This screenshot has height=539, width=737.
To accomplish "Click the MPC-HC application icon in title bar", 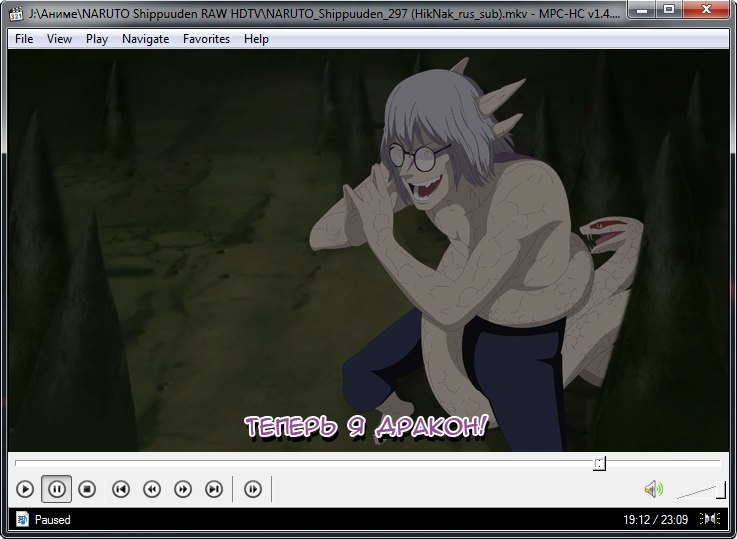I will 16,13.
